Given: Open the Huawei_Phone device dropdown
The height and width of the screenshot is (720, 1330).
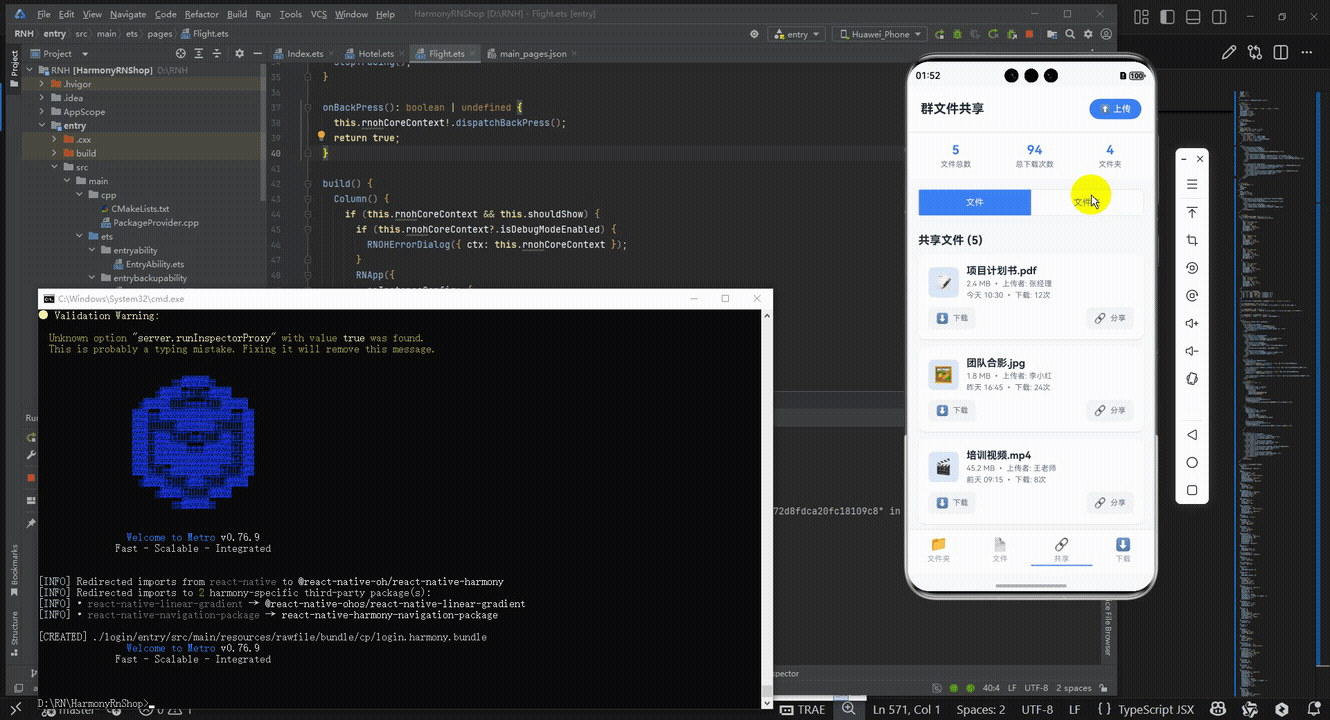Looking at the screenshot, I should coord(880,34).
